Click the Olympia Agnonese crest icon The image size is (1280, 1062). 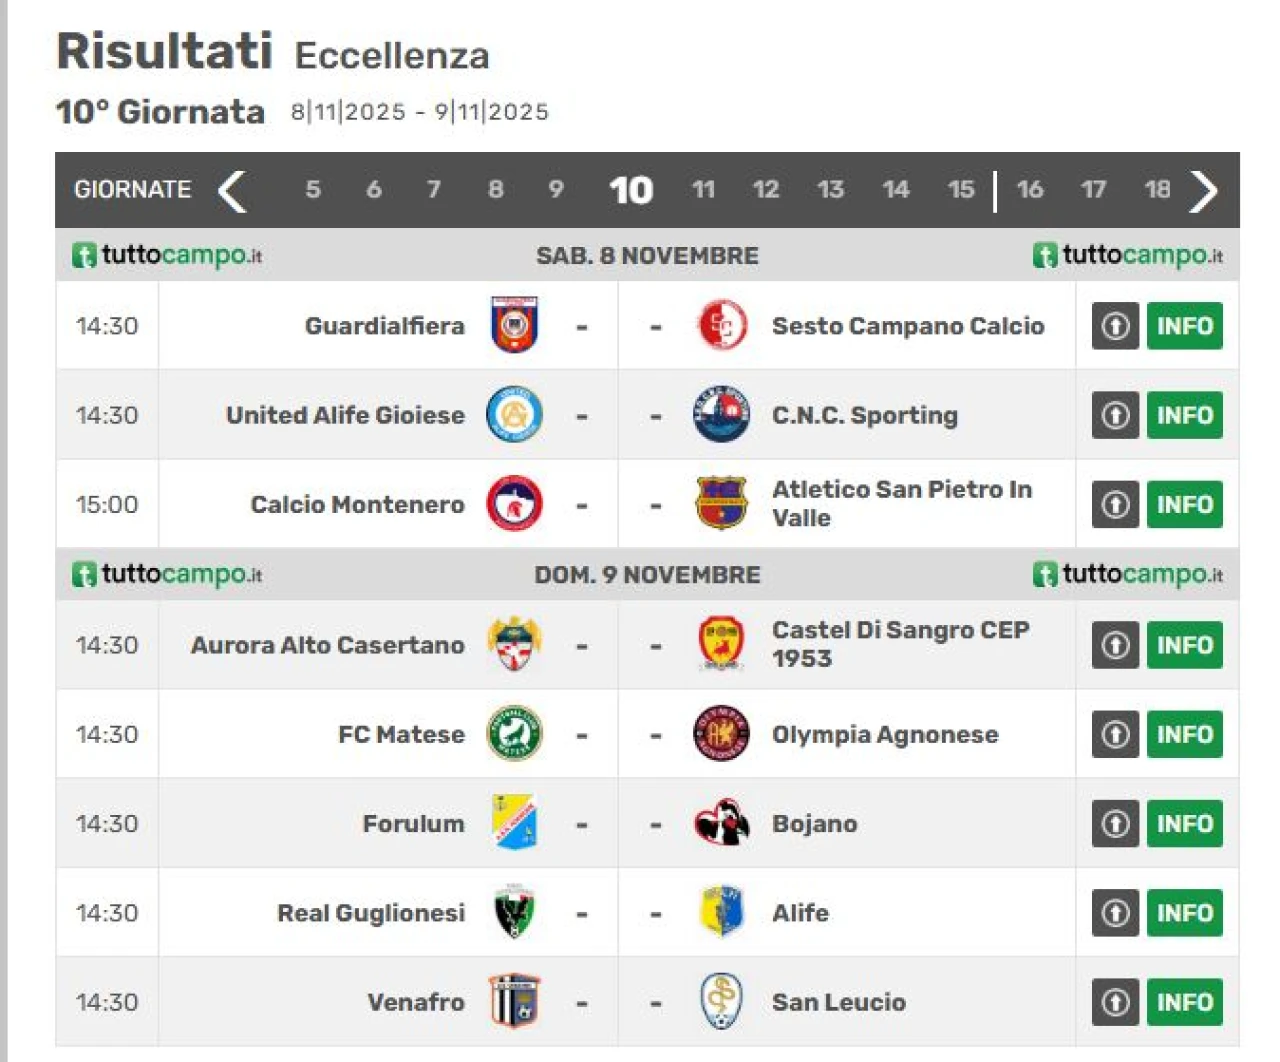tap(721, 734)
